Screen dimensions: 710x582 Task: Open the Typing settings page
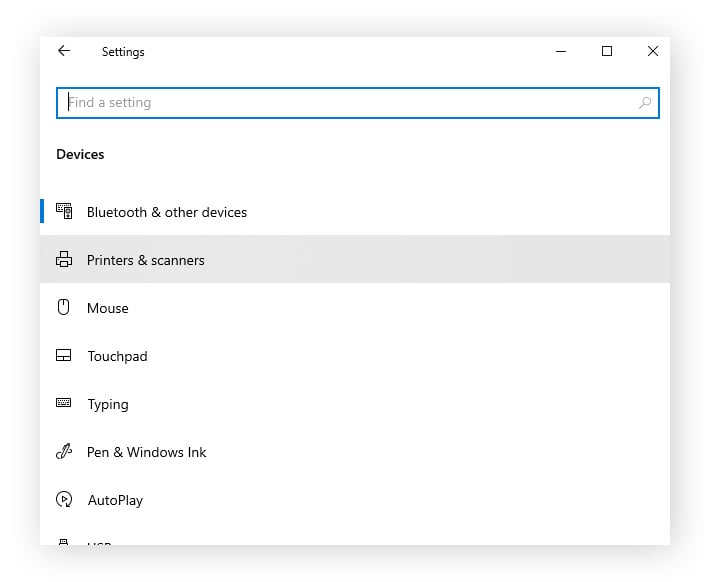107,404
